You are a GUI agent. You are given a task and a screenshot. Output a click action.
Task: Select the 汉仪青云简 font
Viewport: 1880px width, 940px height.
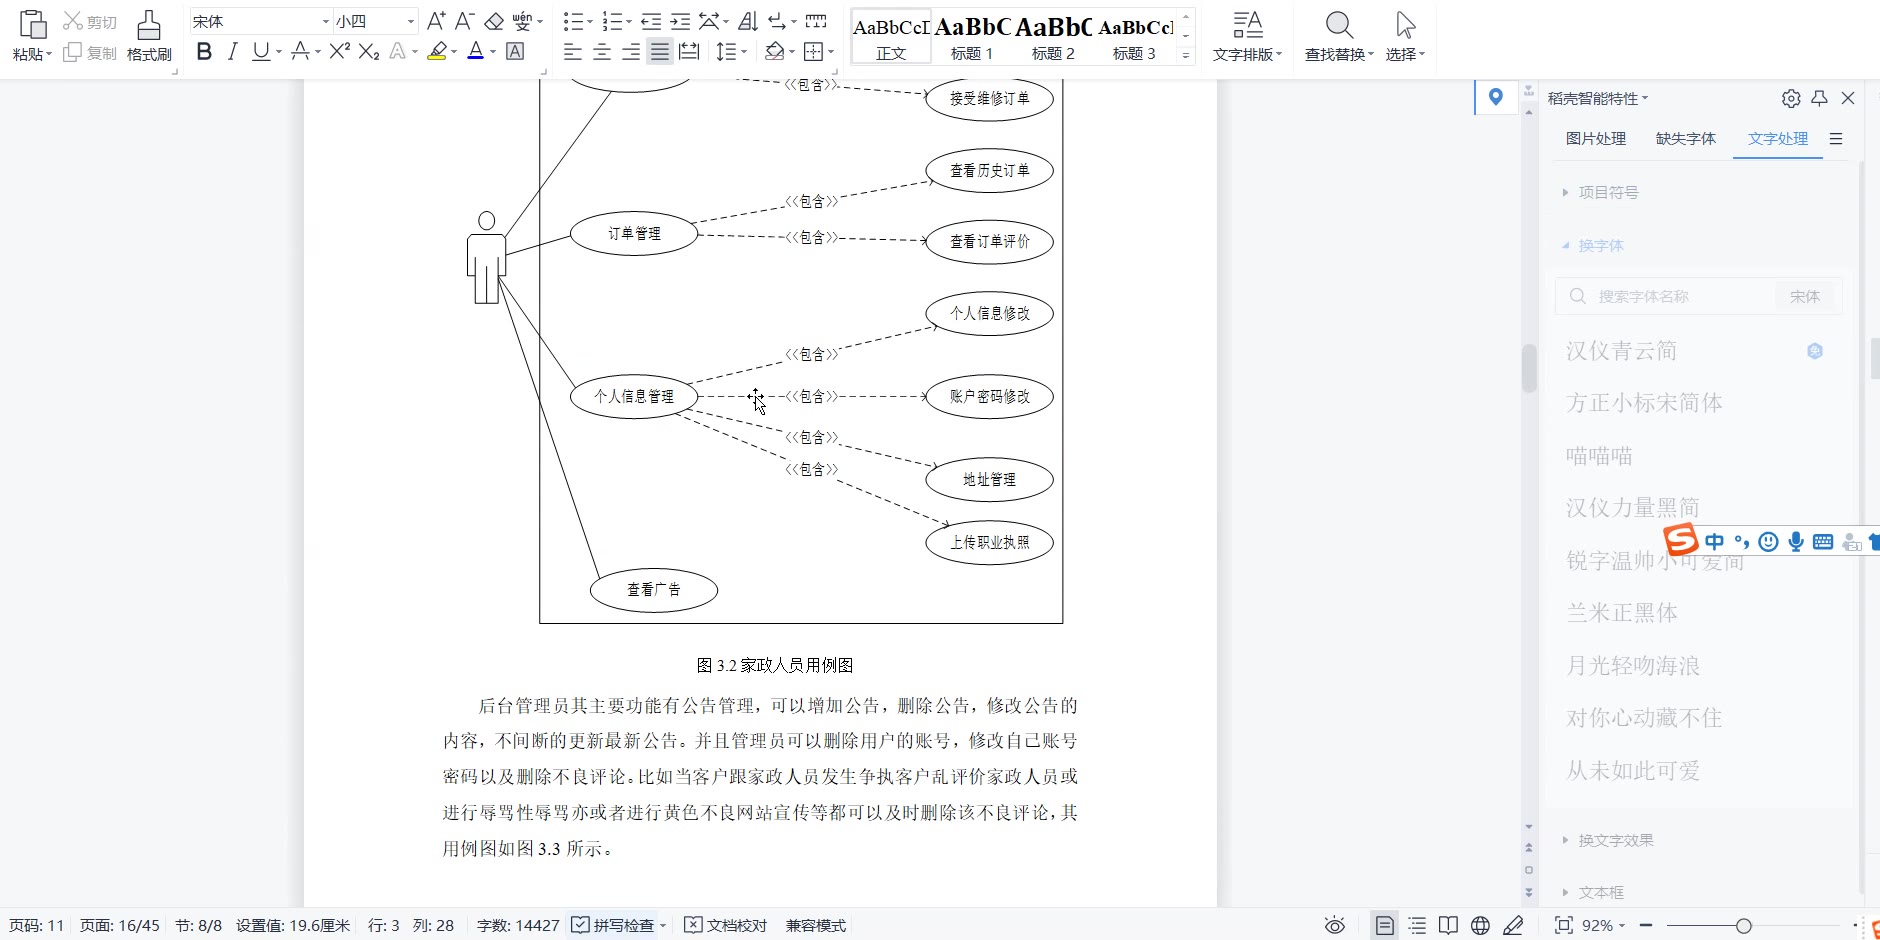(x=1621, y=351)
